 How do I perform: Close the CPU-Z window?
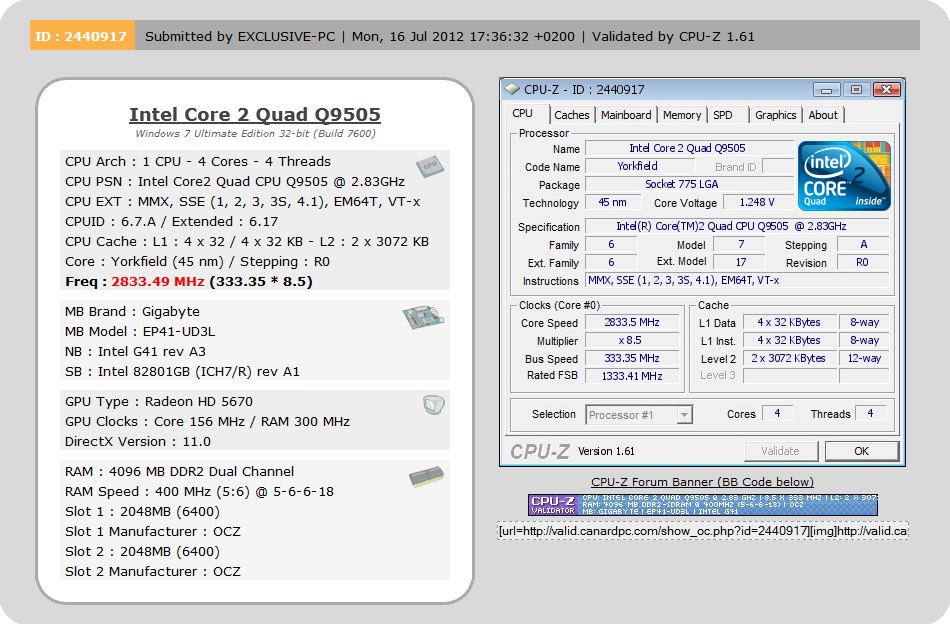tap(887, 90)
